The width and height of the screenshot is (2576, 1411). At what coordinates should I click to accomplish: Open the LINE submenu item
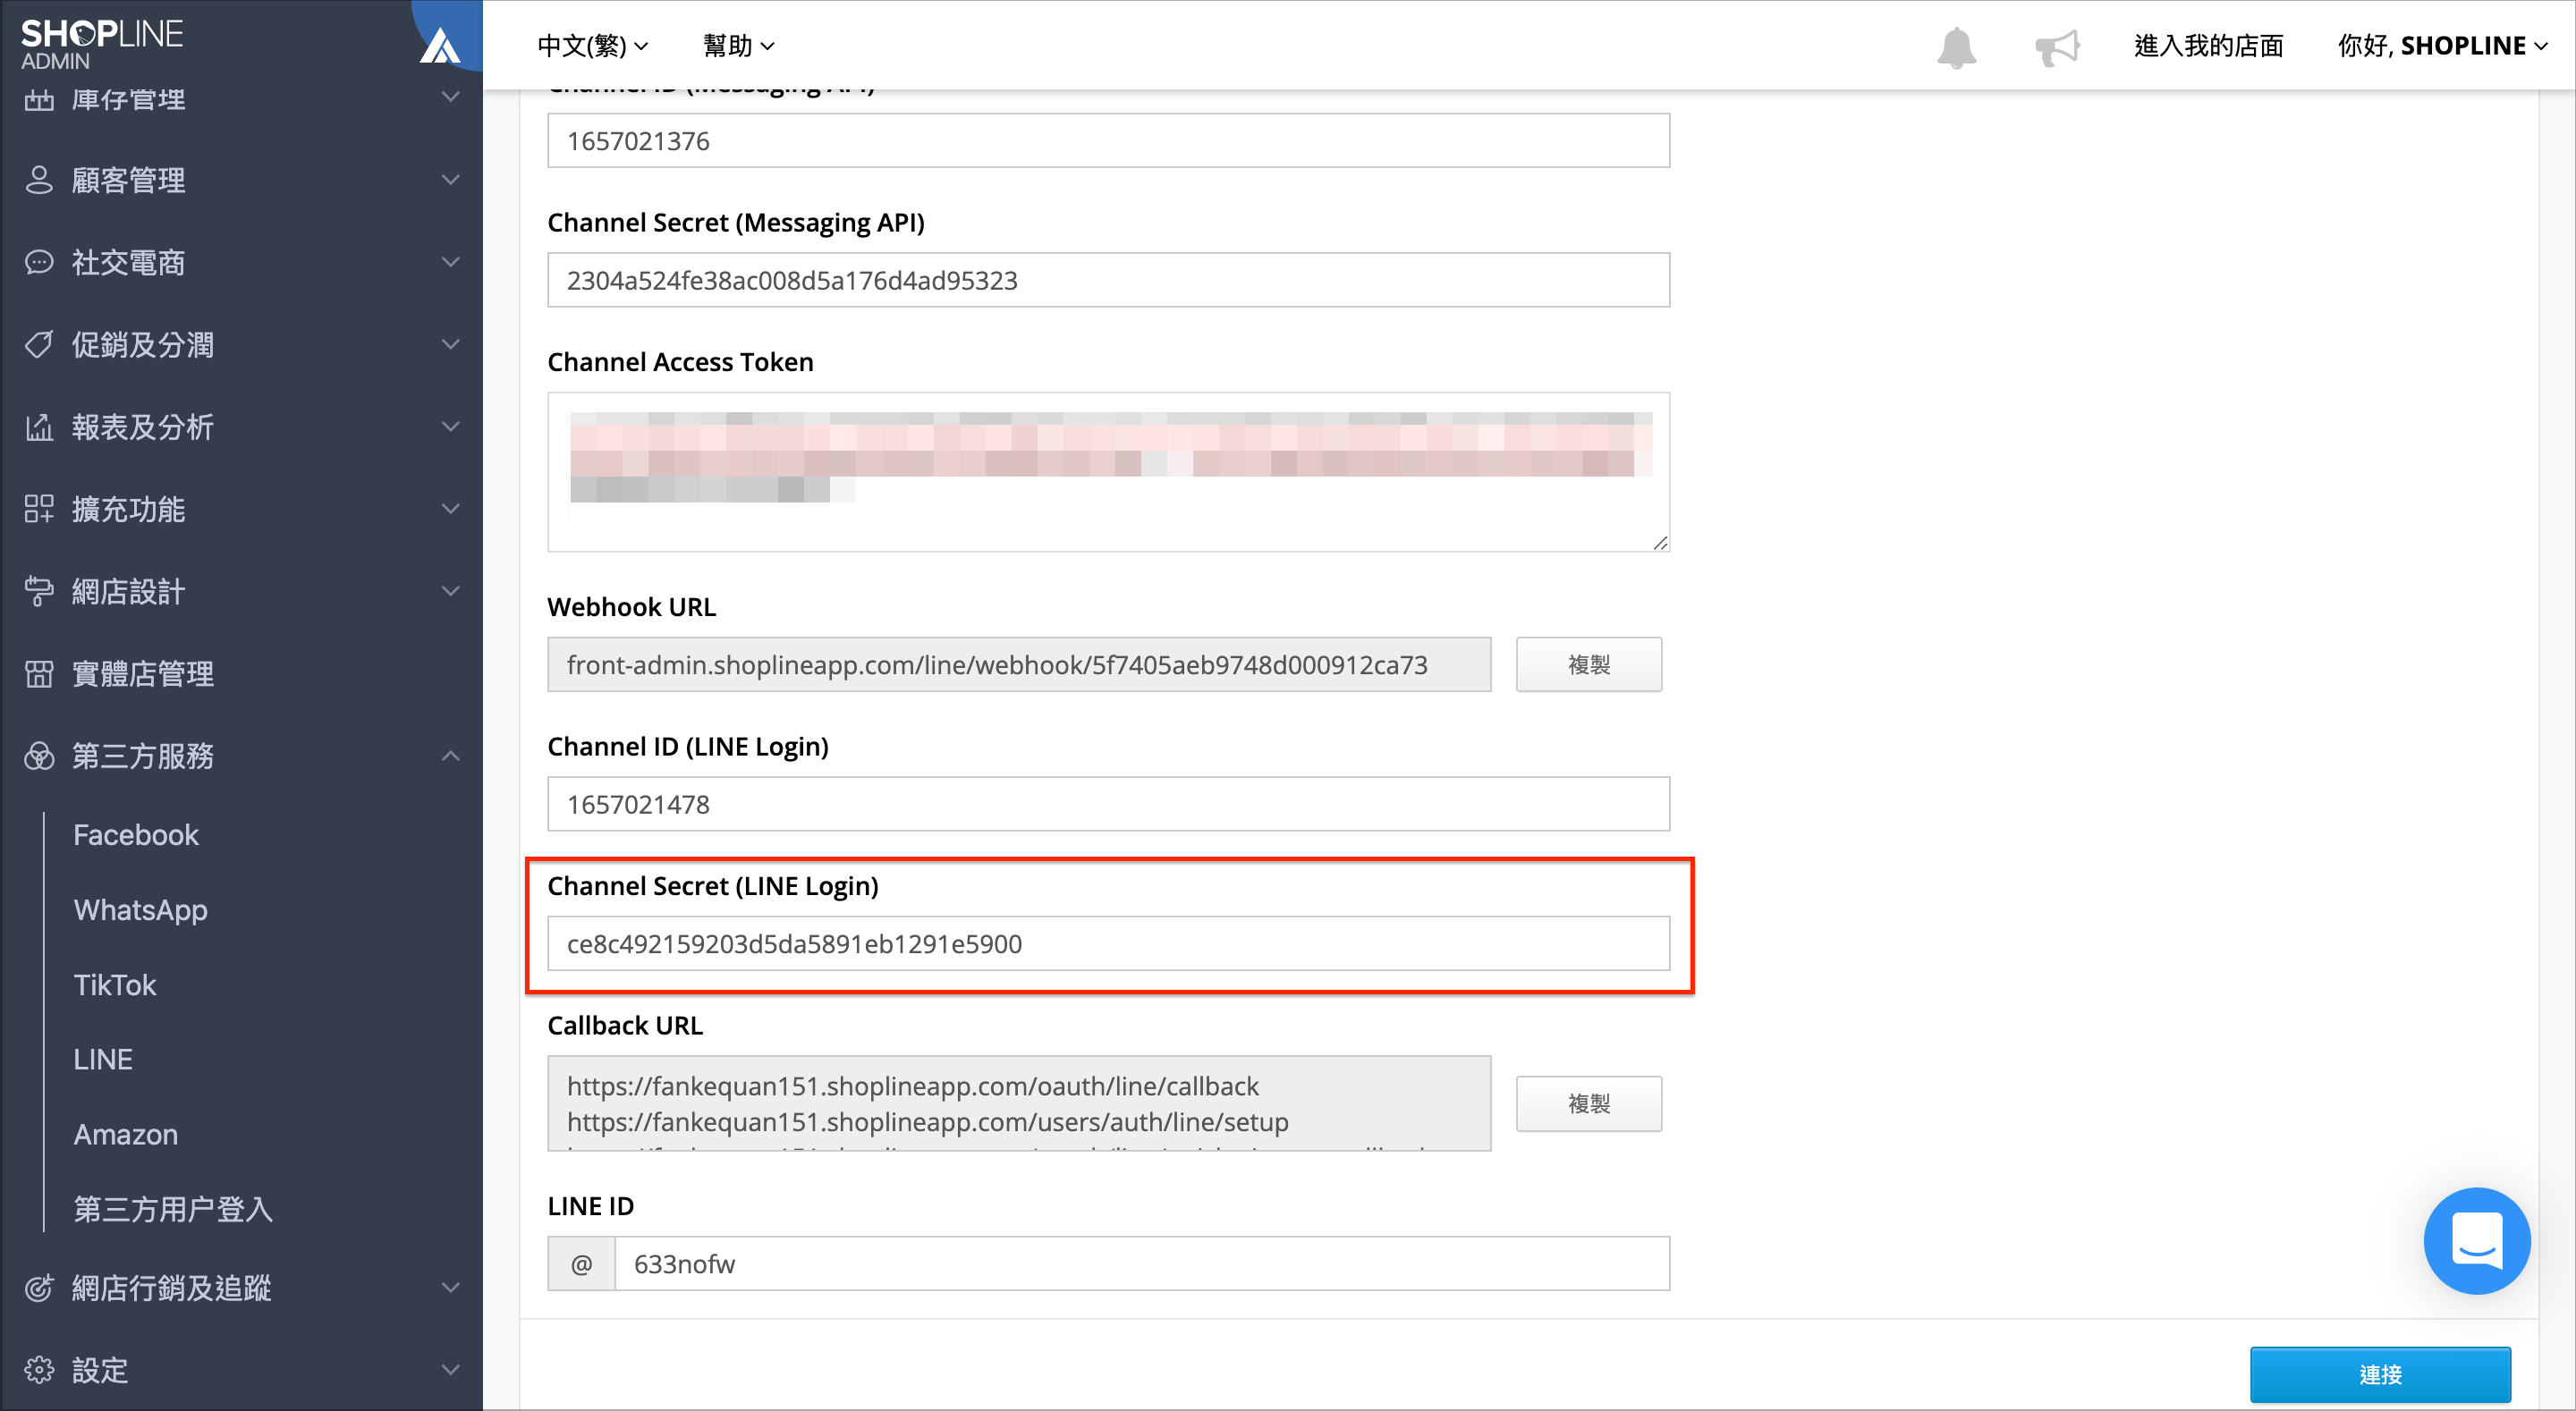click(103, 1060)
